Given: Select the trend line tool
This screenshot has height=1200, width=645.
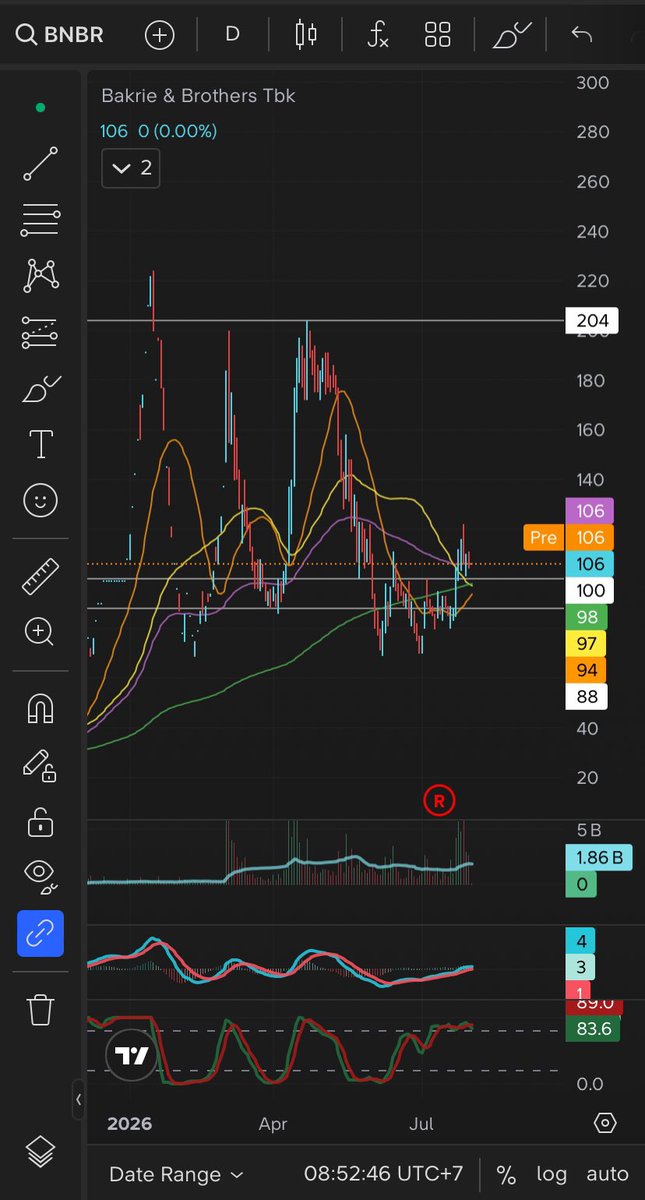Looking at the screenshot, I should (40, 164).
